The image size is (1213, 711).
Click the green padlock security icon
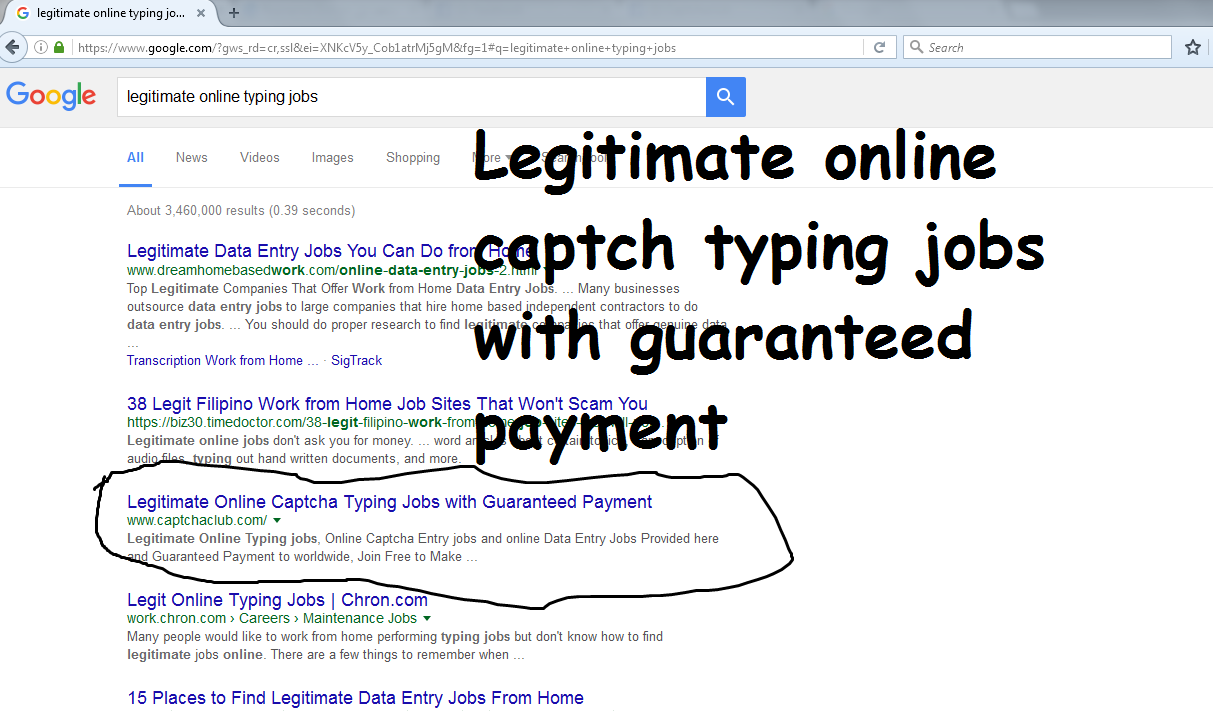(59, 47)
